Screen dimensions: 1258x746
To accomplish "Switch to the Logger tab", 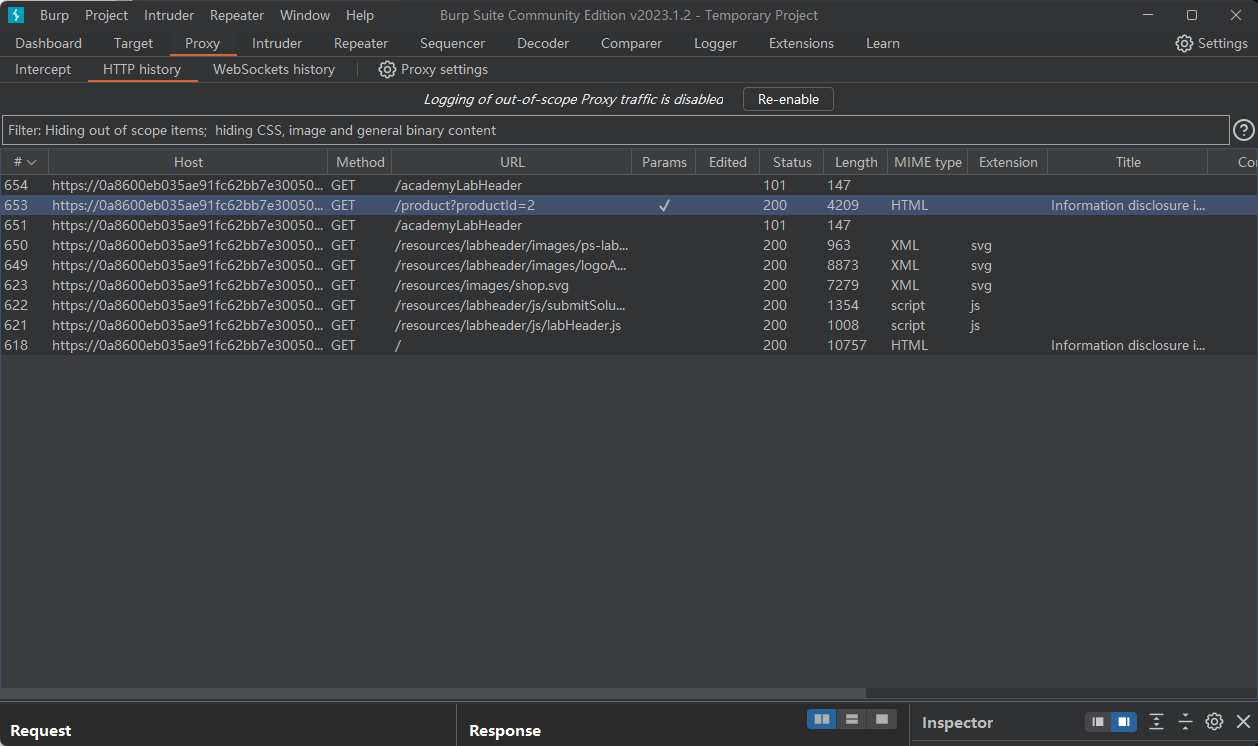I will pos(716,43).
